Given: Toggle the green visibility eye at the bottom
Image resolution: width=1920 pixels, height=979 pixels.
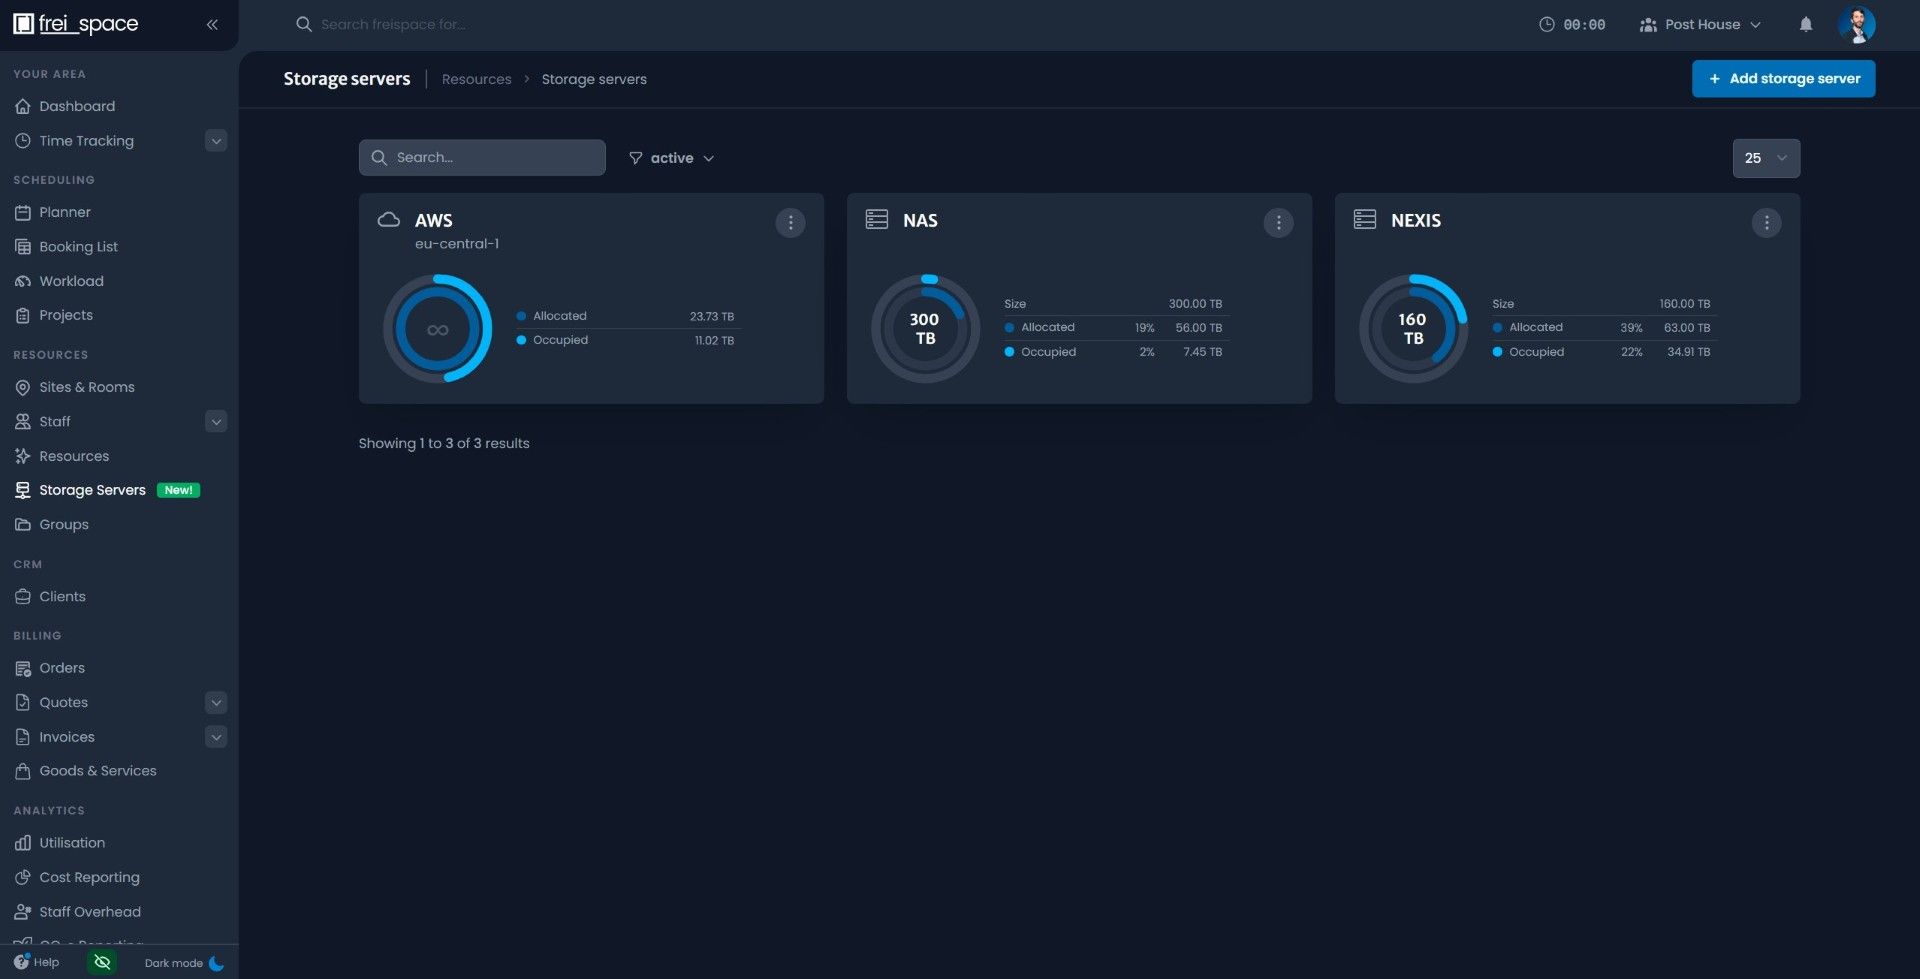Looking at the screenshot, I should pyautogui.click(x=101, y=961).
